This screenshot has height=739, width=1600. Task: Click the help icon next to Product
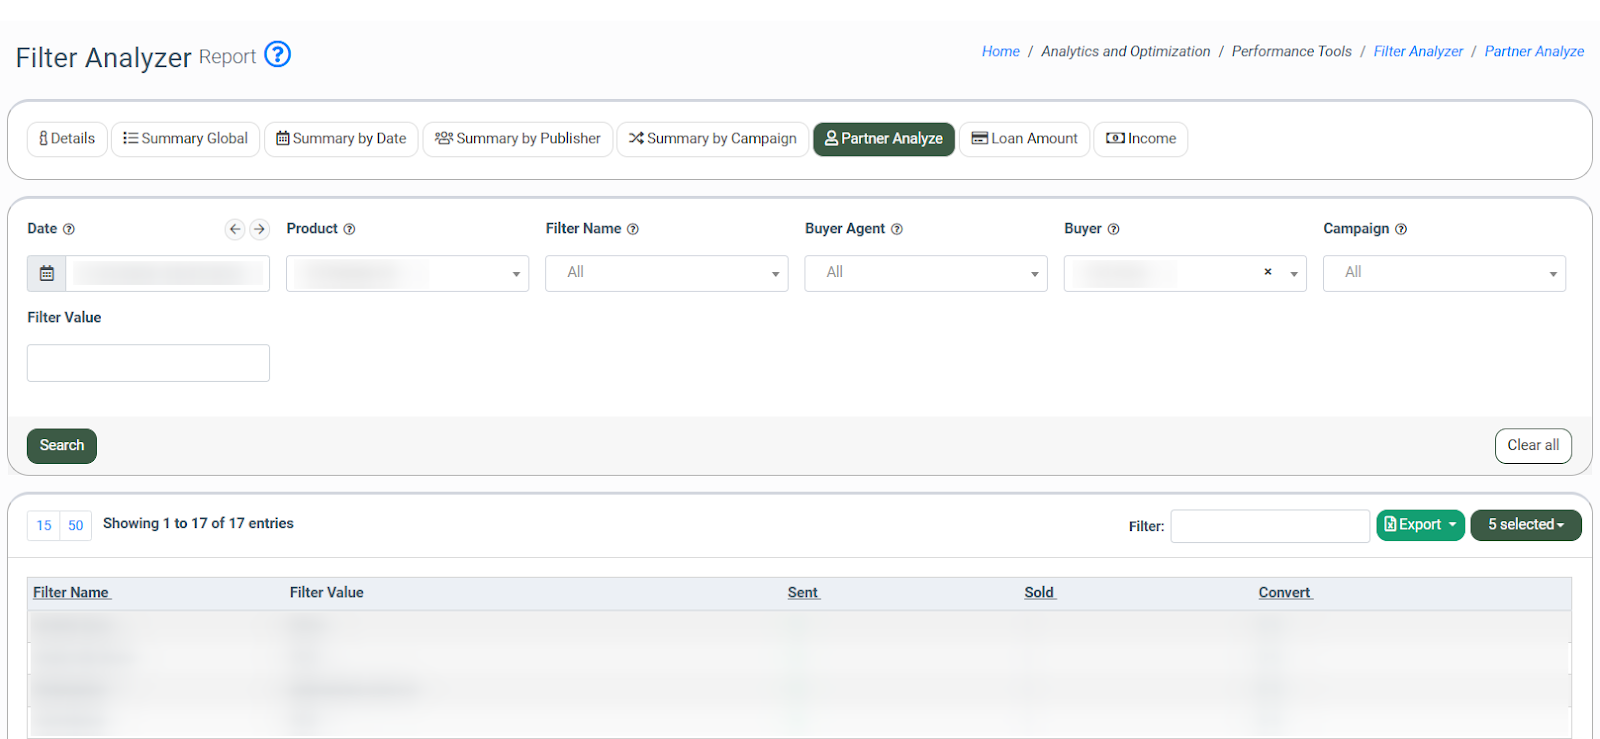[x=349, y=229]
